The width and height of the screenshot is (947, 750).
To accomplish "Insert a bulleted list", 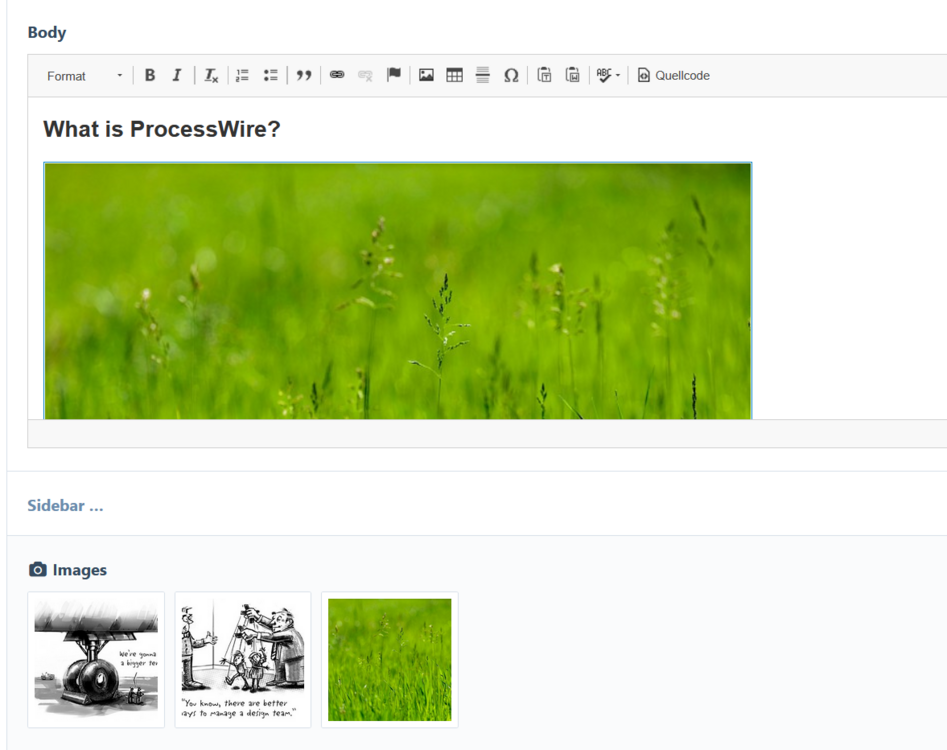I will pyautogui.click(x=270, y=75).
